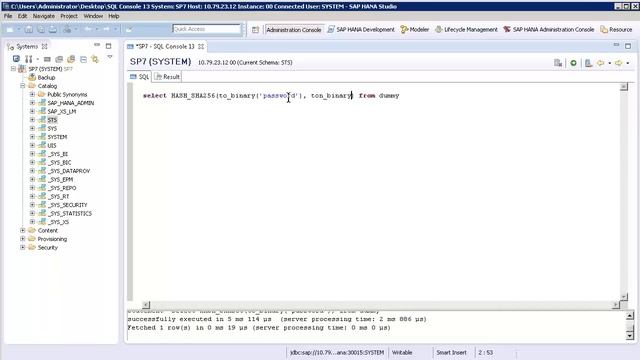The width and height of the screenshot is (640, 360).
Task: Open the Navigate menu
Action: pos(44,16)
